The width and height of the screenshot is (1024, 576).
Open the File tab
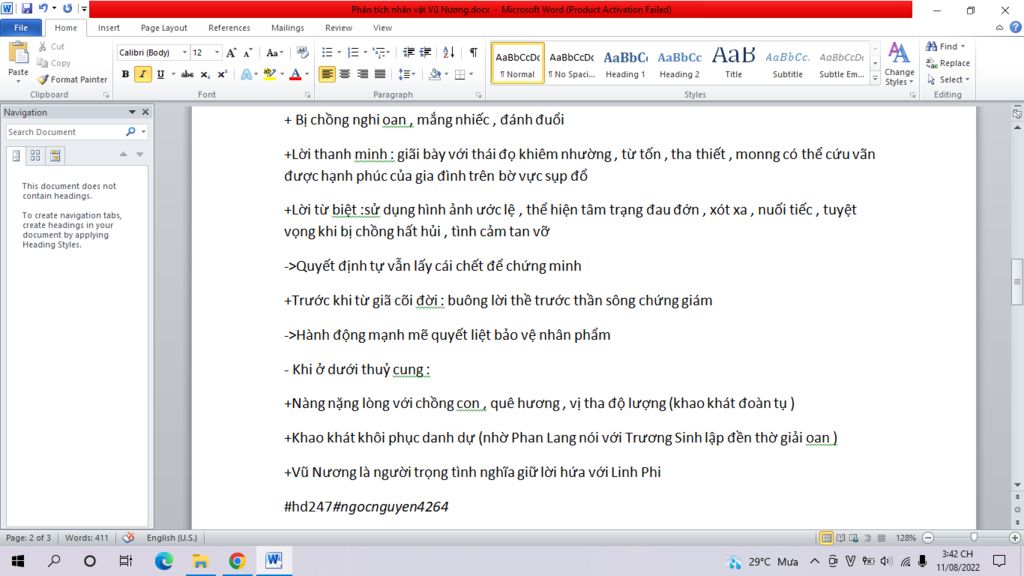21,27
